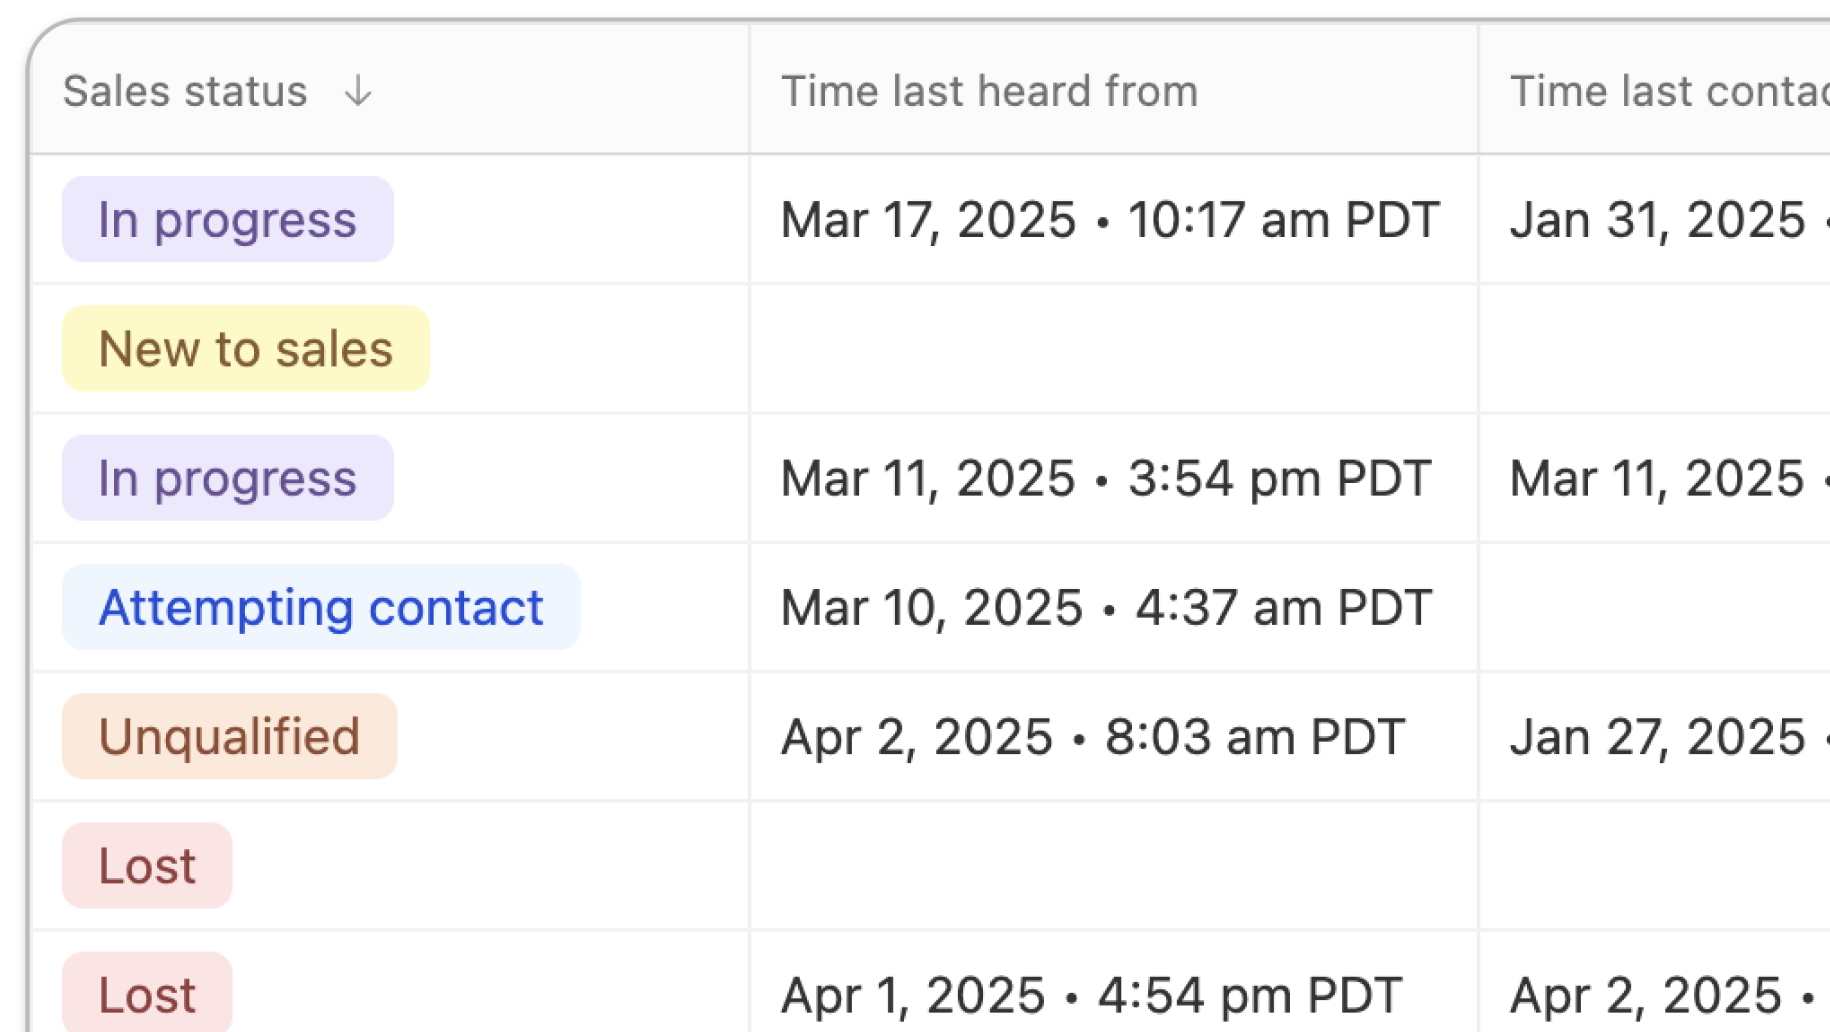Click the sort arrow beside Sales status
This screenshot has height=1032, width=1830.
[358, 92]
